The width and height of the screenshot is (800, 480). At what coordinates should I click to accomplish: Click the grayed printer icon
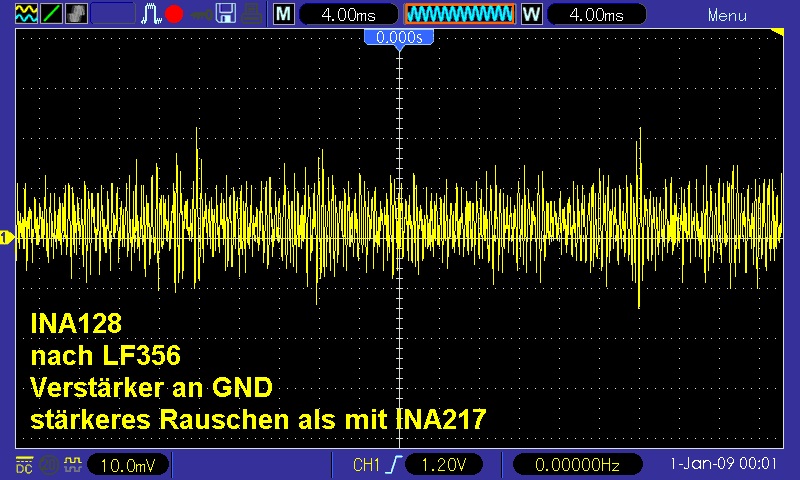[252, 14]
